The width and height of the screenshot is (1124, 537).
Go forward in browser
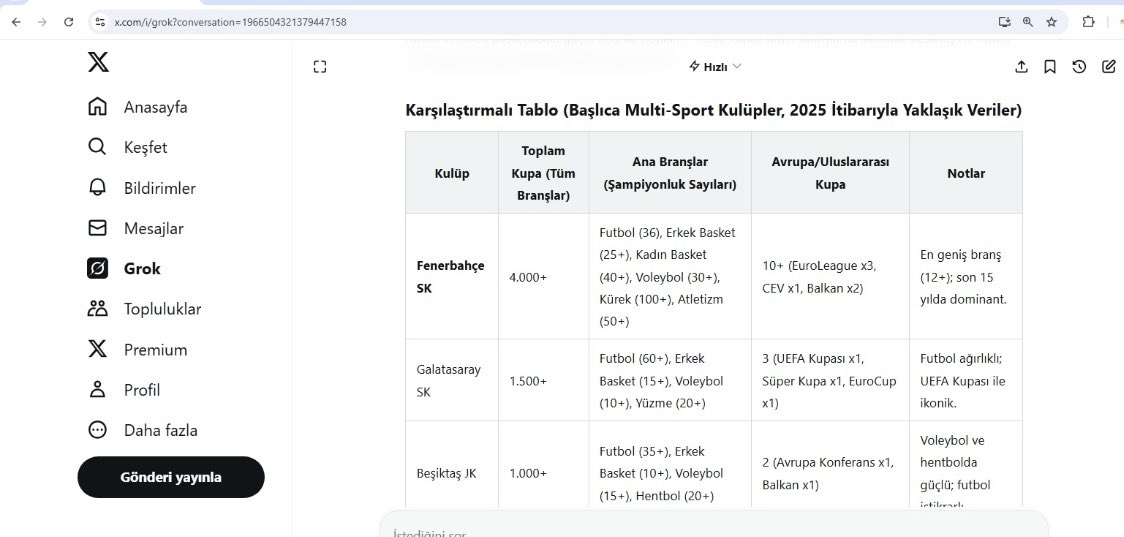[x=42, y=22]
